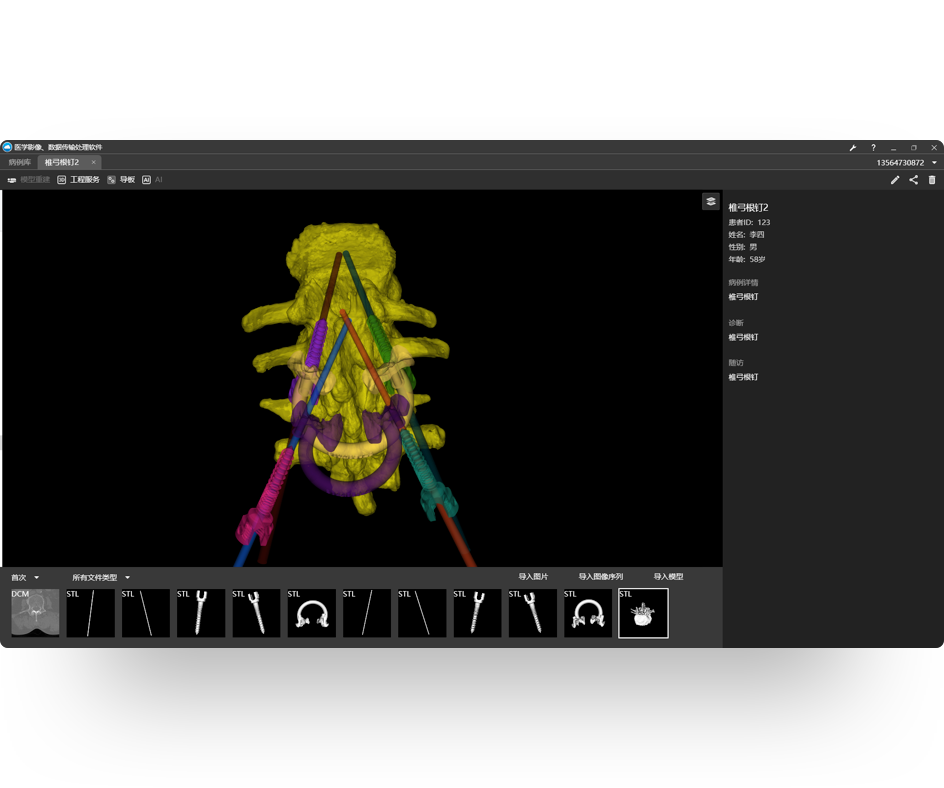The width and height of the screenshot is (944, 788).
Task: Select the first ring-shaped guide STL thumbnail
Action: pyautogui.click(x=311, y=613)
